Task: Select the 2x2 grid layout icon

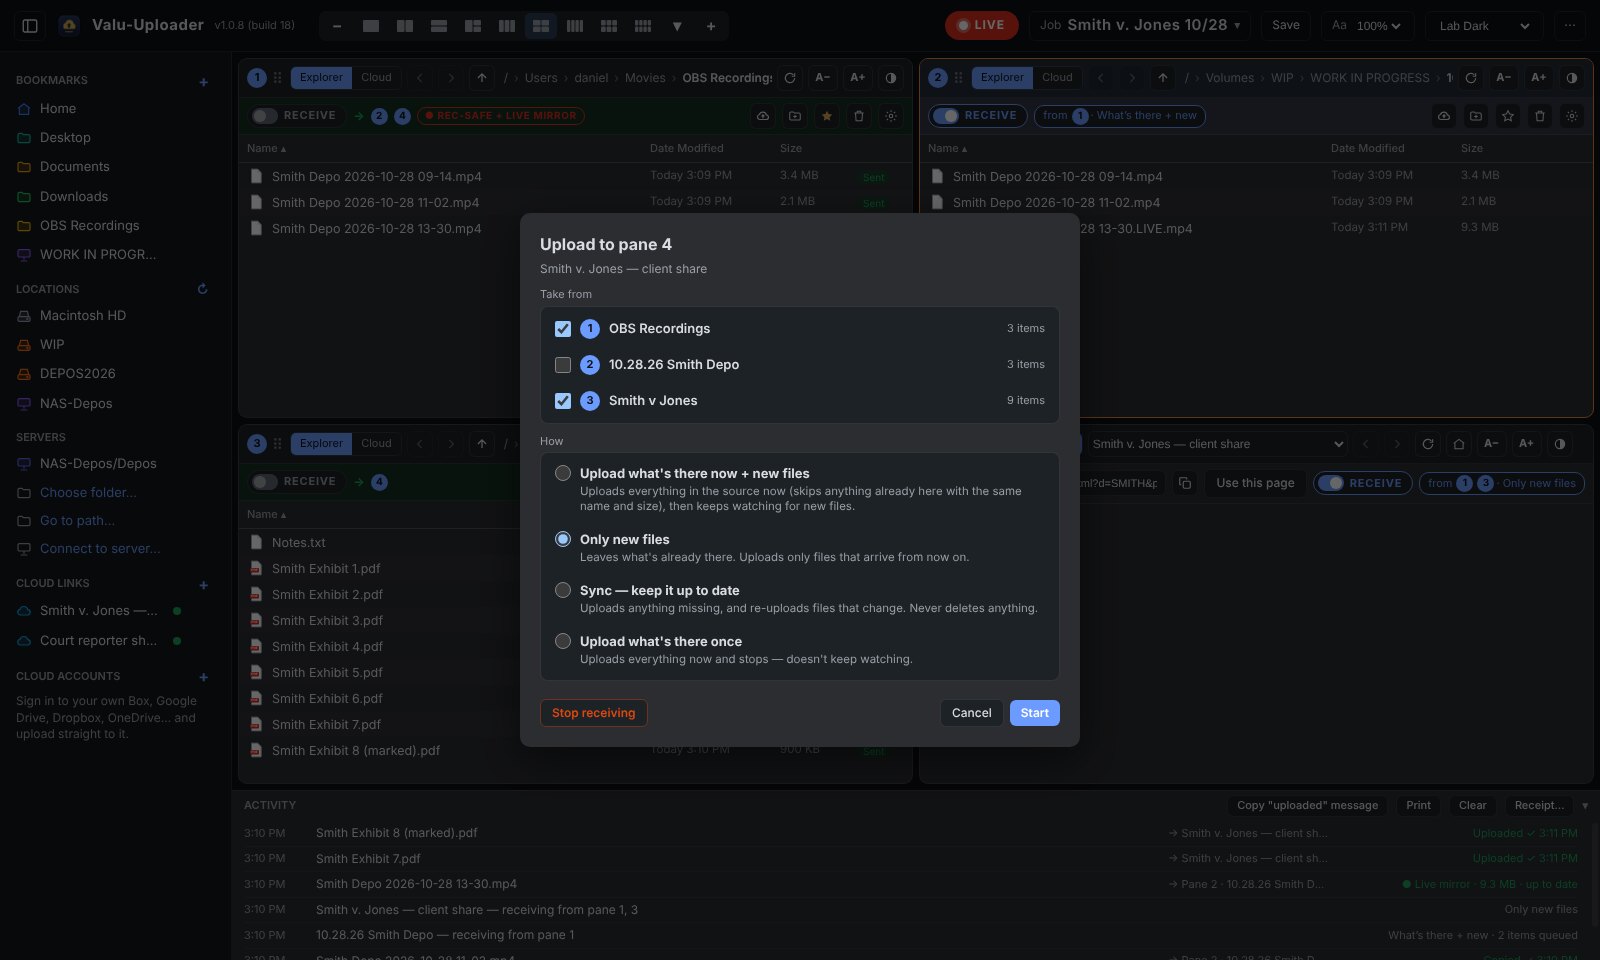Action: [x=541, y=26]
